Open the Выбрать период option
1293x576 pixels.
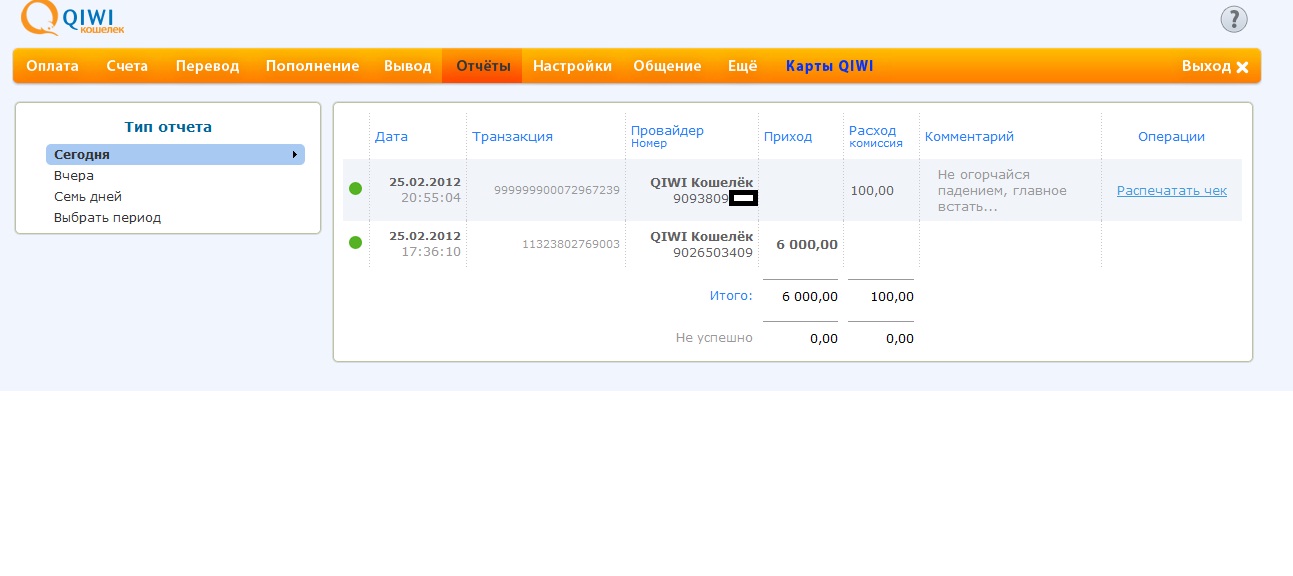pos(107,217)
